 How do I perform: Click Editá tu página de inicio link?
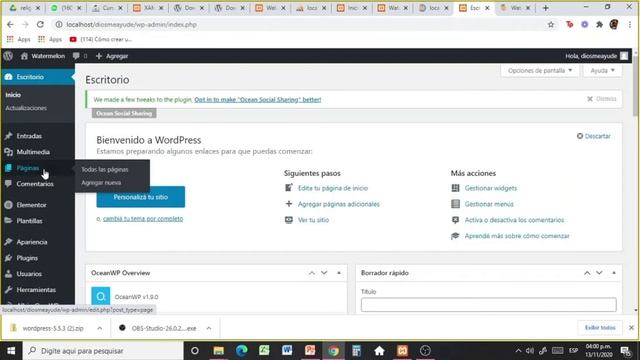pos(333,188)
